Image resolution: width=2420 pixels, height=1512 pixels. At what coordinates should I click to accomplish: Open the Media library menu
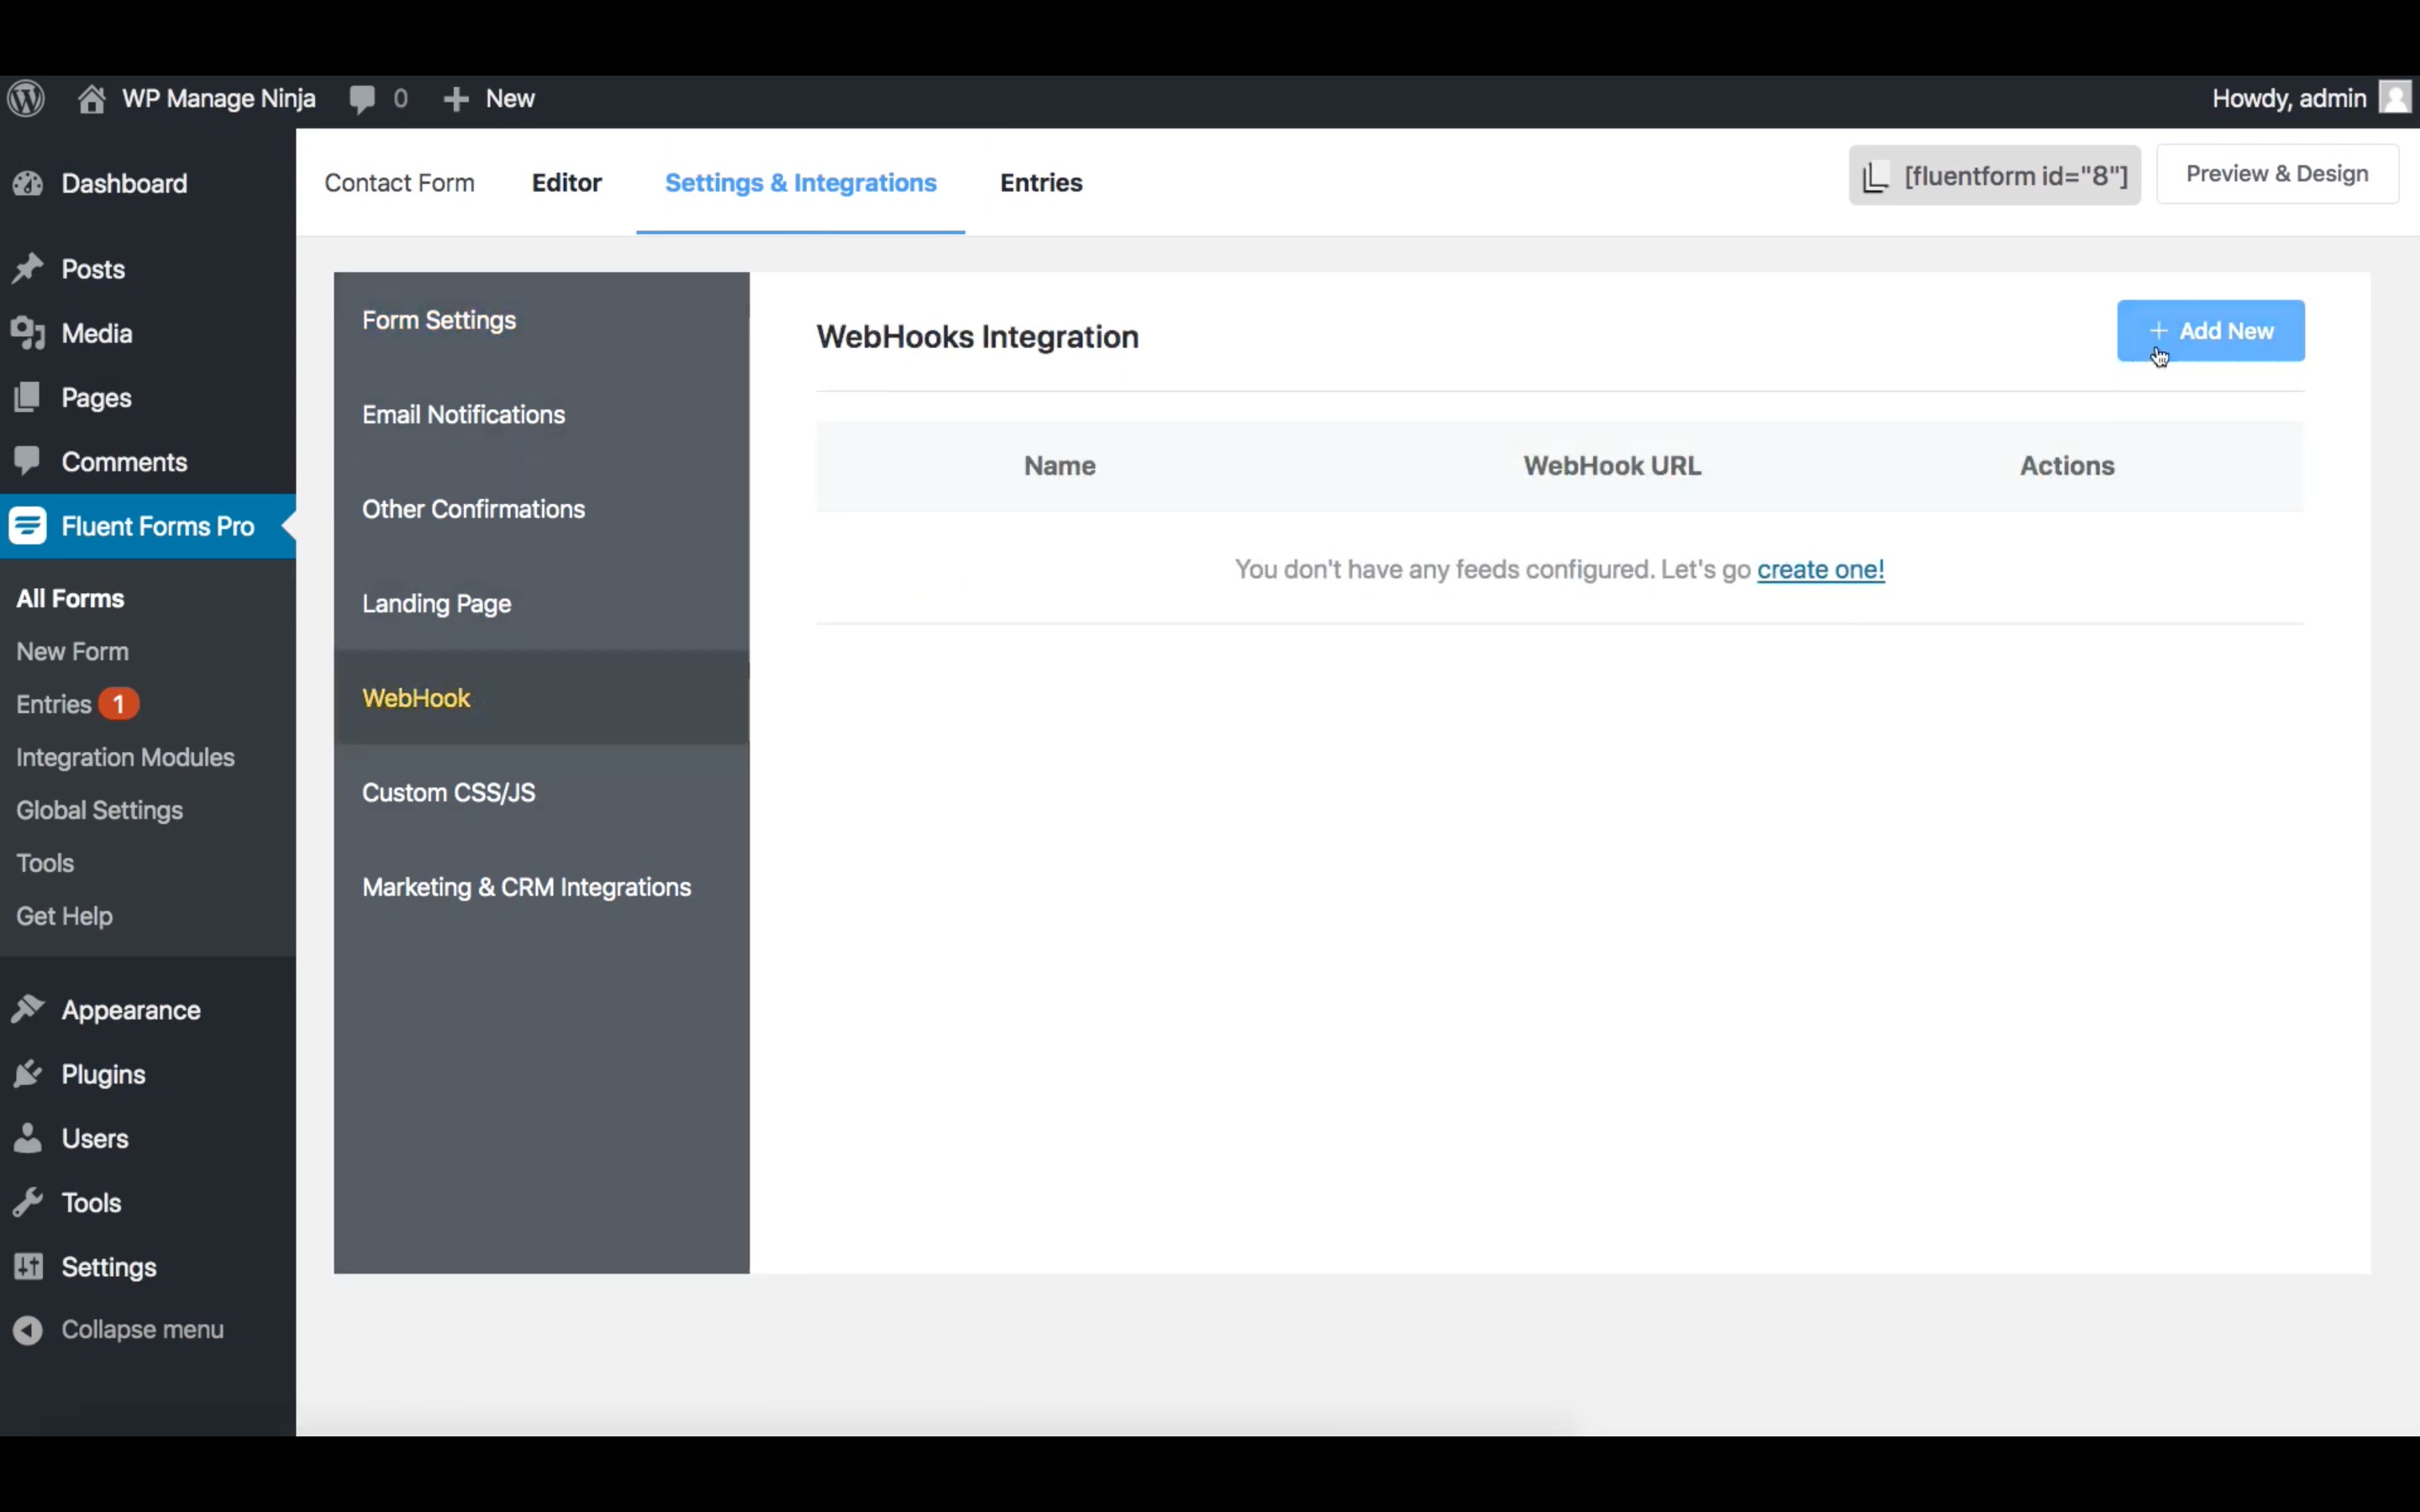[96, 334]
